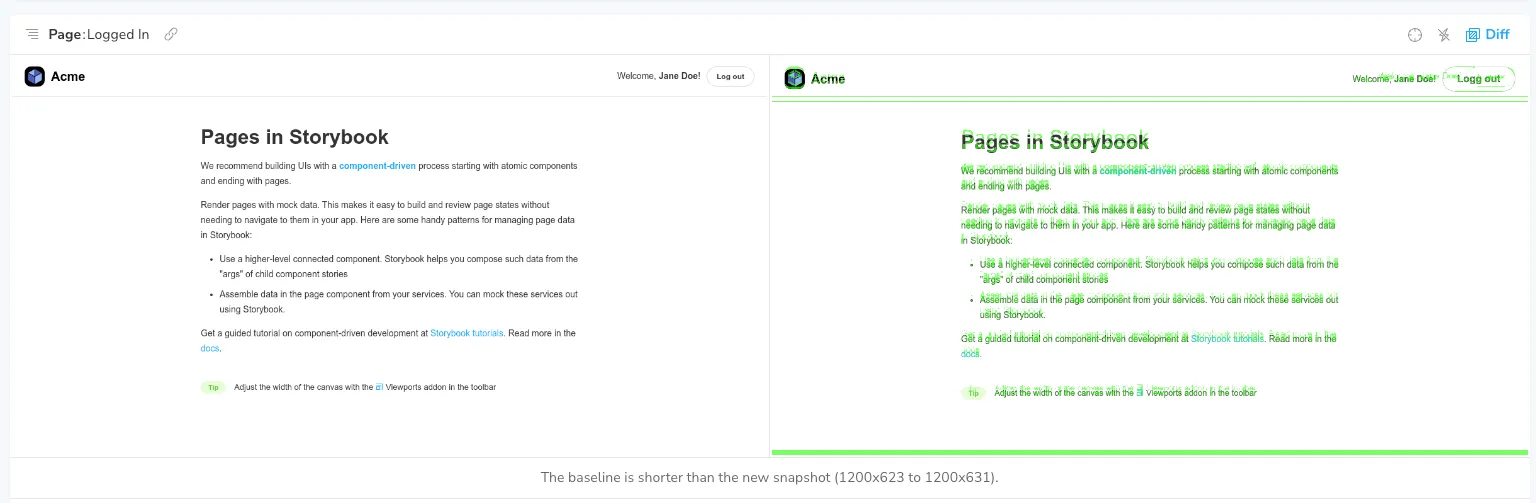Open the docs link in the baseline snapshot
Image resolution: width=1536 pixels, height=503 pixels.
tap(209, 348)
